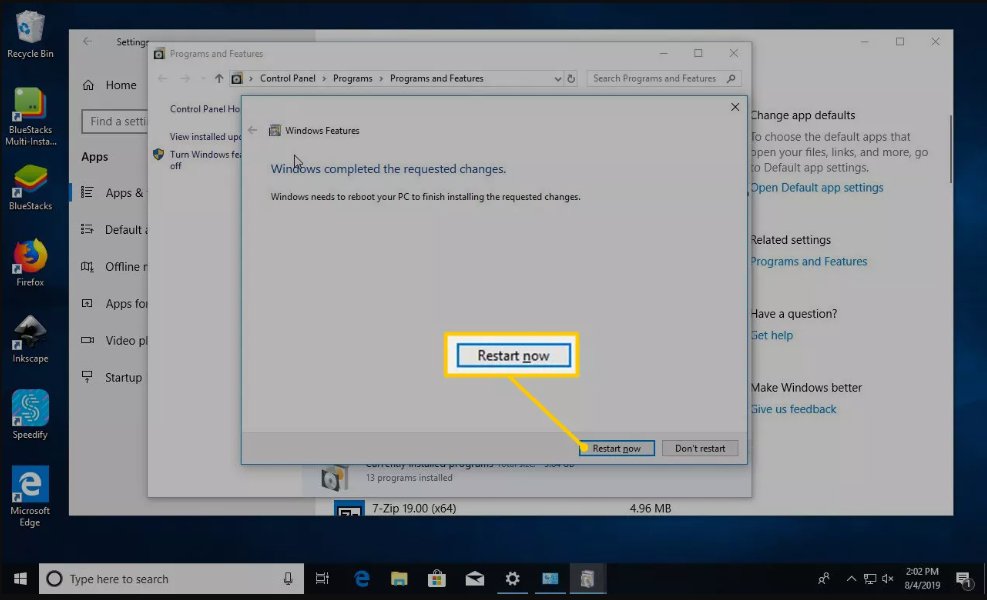Open Action Center notifications
The width and height of the screenshot is (987, 600).
coord(963,579)
